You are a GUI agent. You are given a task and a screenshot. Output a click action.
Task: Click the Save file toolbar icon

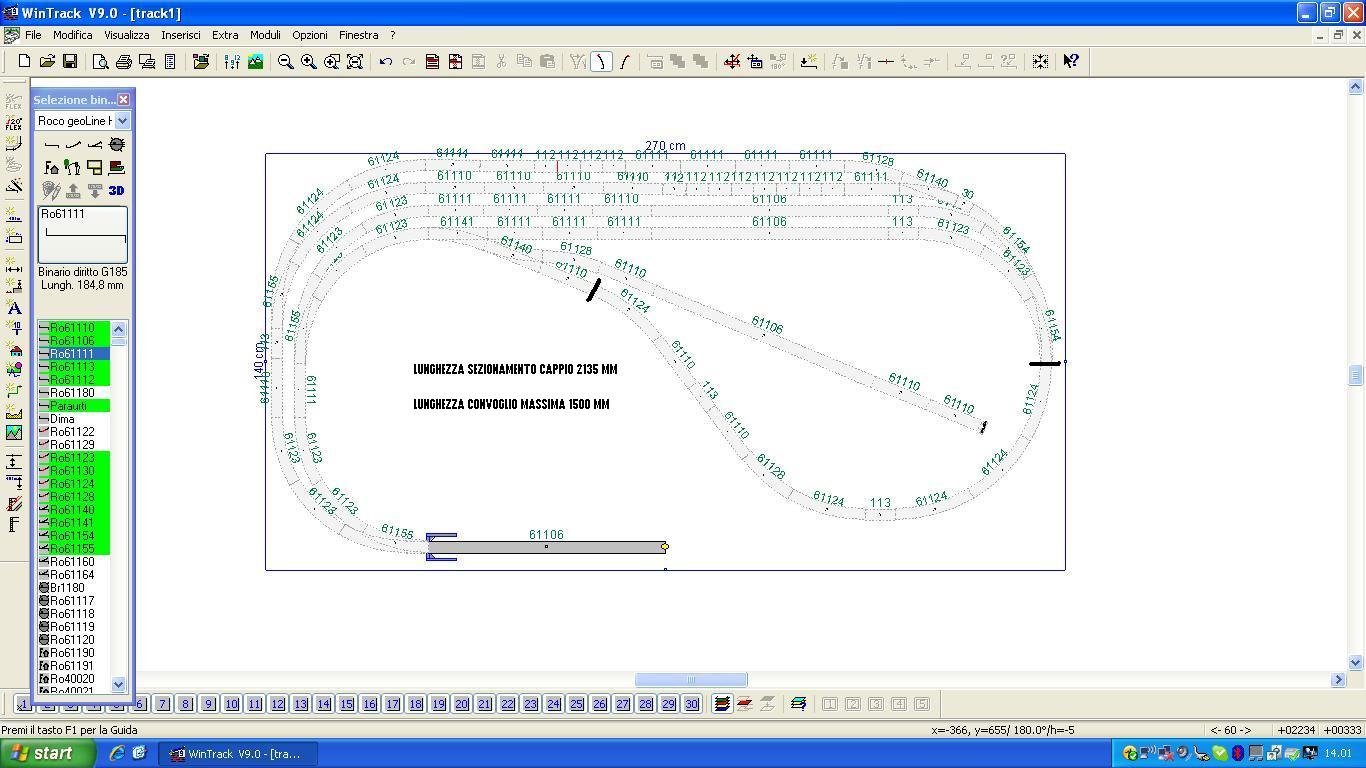point(70,62)
